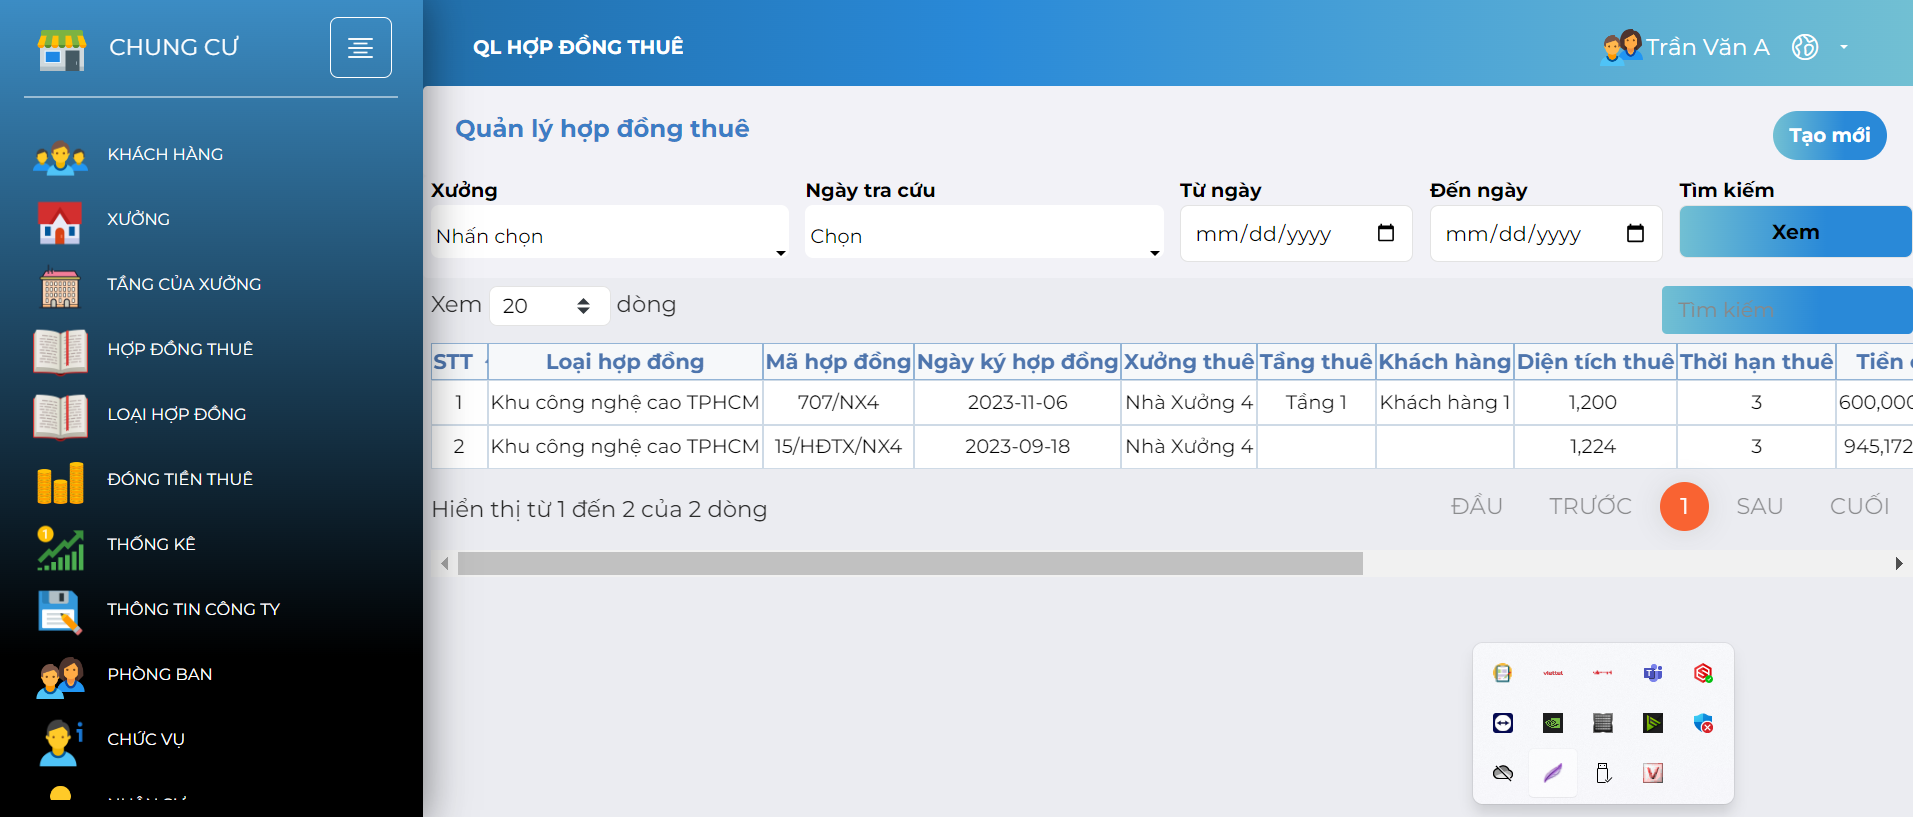Sort by Thời hạn thuê column header
The width and height of the screenshot is (1913, 817).
[x=1756, y=362]
